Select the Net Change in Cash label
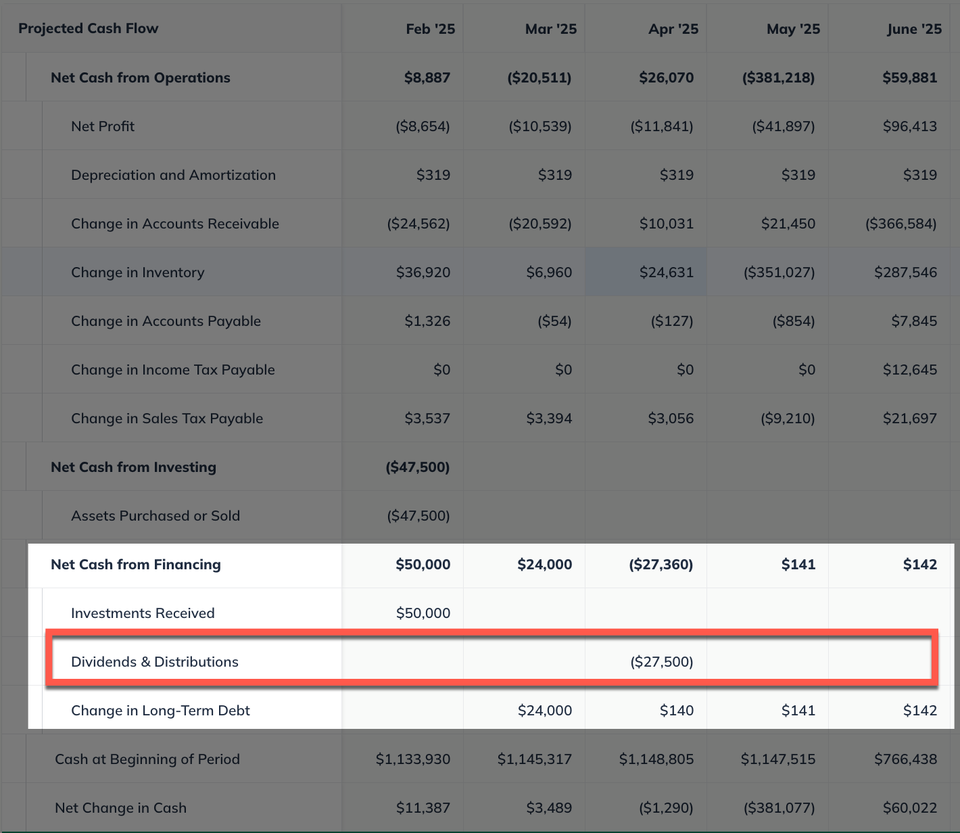The width and height of the screenshot is (960, 833). (121, 808)
